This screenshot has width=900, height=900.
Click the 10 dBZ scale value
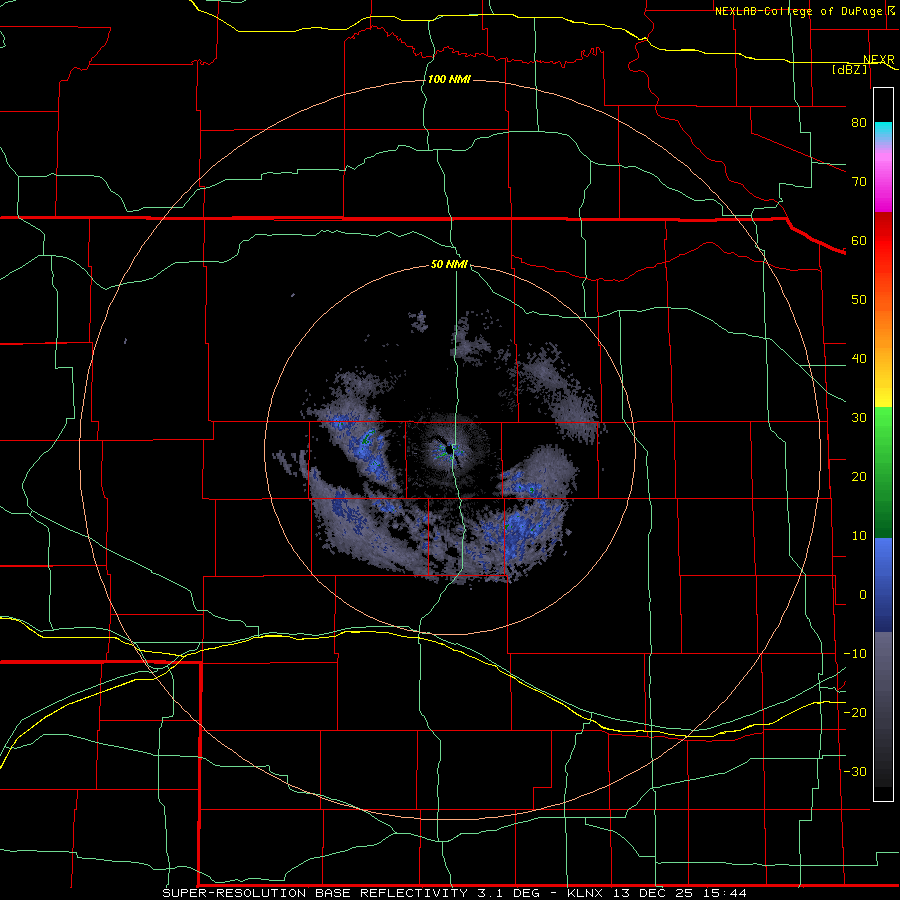(859, 536)
